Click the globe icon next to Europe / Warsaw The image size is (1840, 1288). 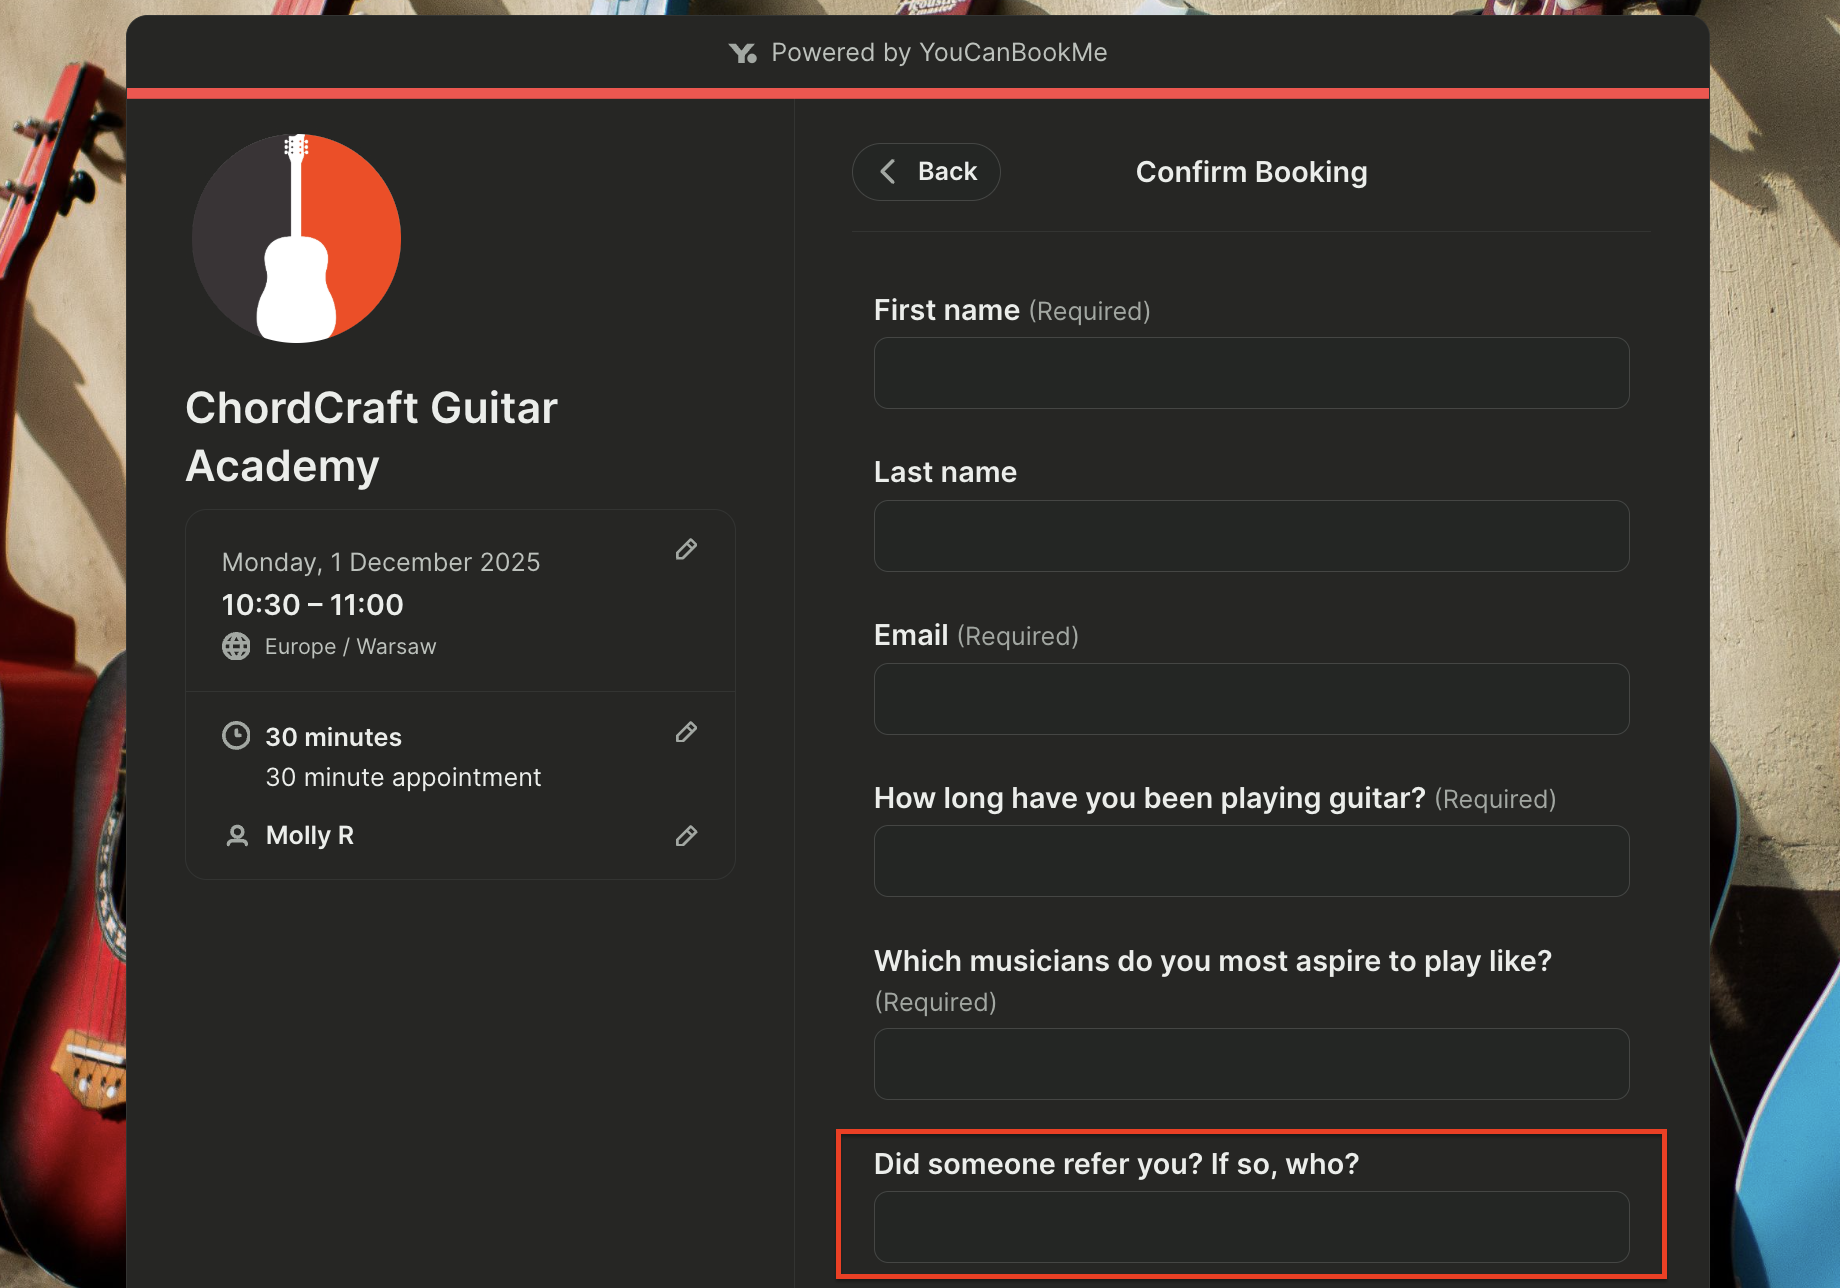tap(236, 646)
